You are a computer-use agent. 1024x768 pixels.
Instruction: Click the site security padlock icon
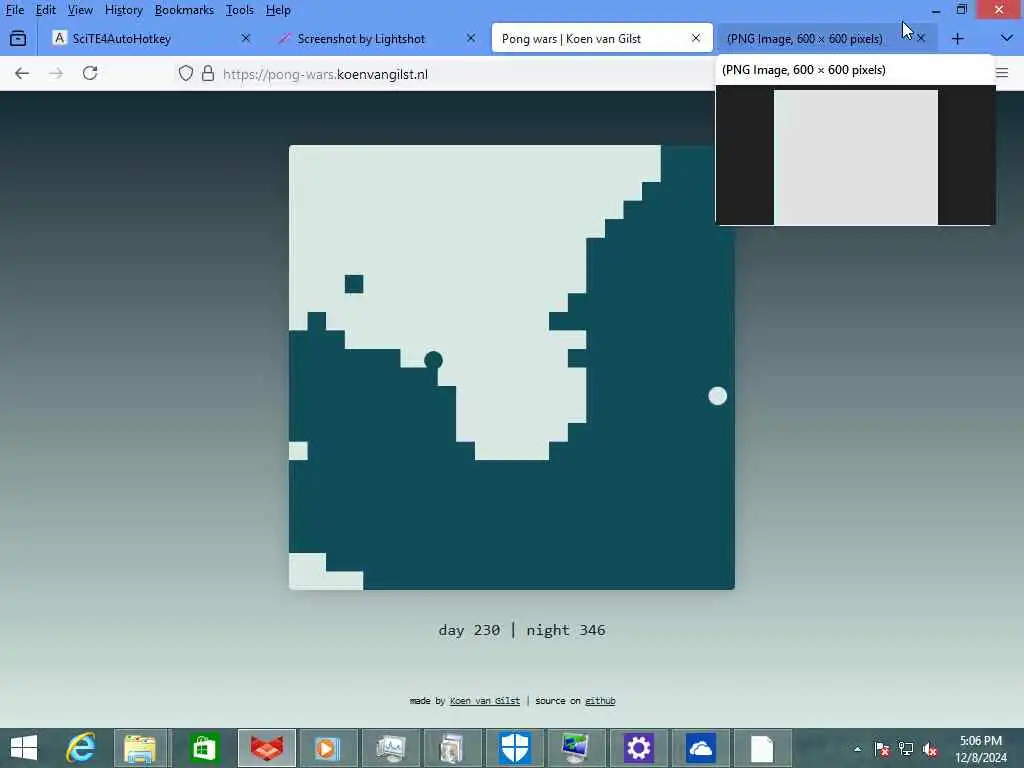coord(208,73)
